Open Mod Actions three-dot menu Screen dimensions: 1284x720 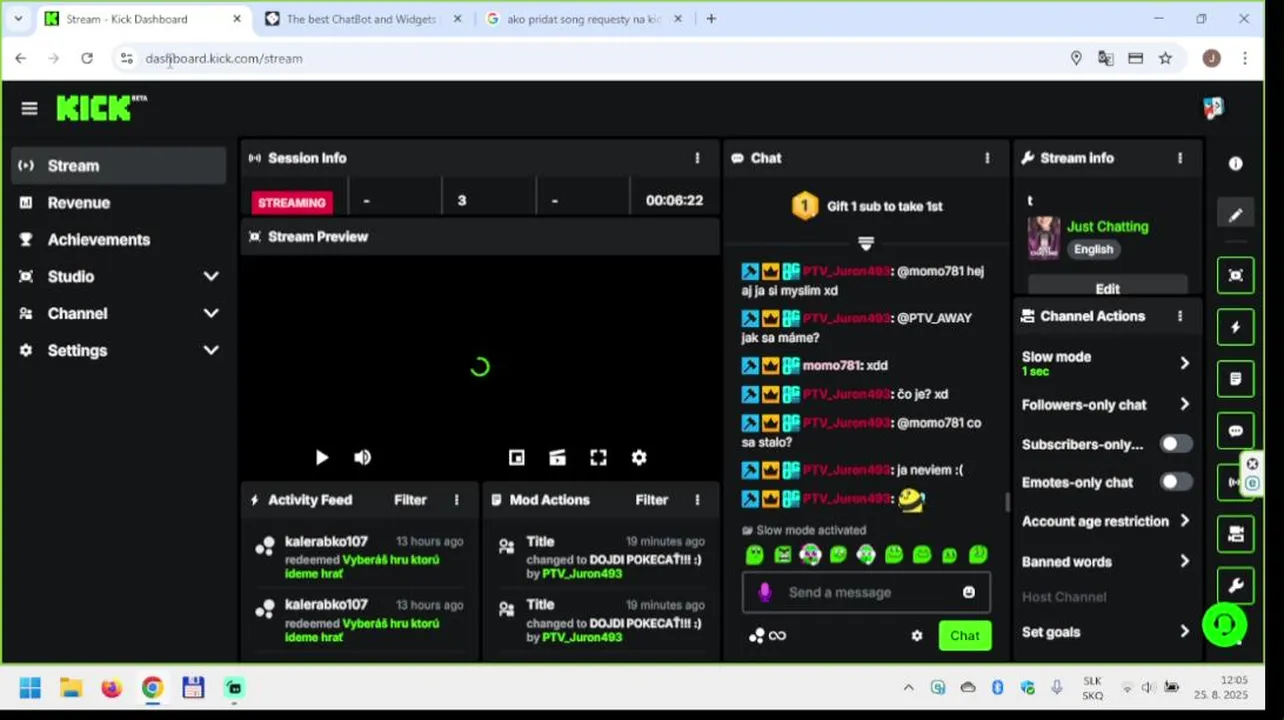[x=697, y=500]
